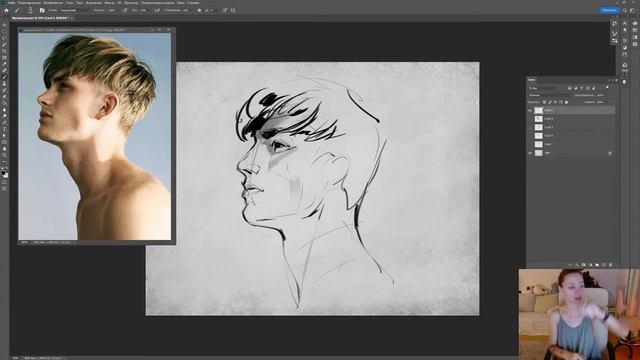Toggle lock transparent pixels
The width and height of the screenshot is (640, 360).
[x=544, y=102]
